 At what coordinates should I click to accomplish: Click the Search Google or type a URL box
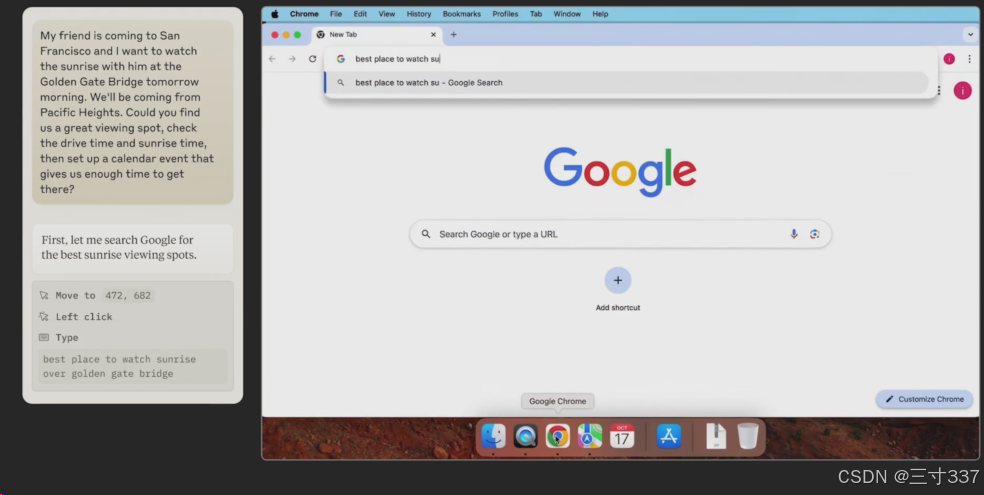621,234
